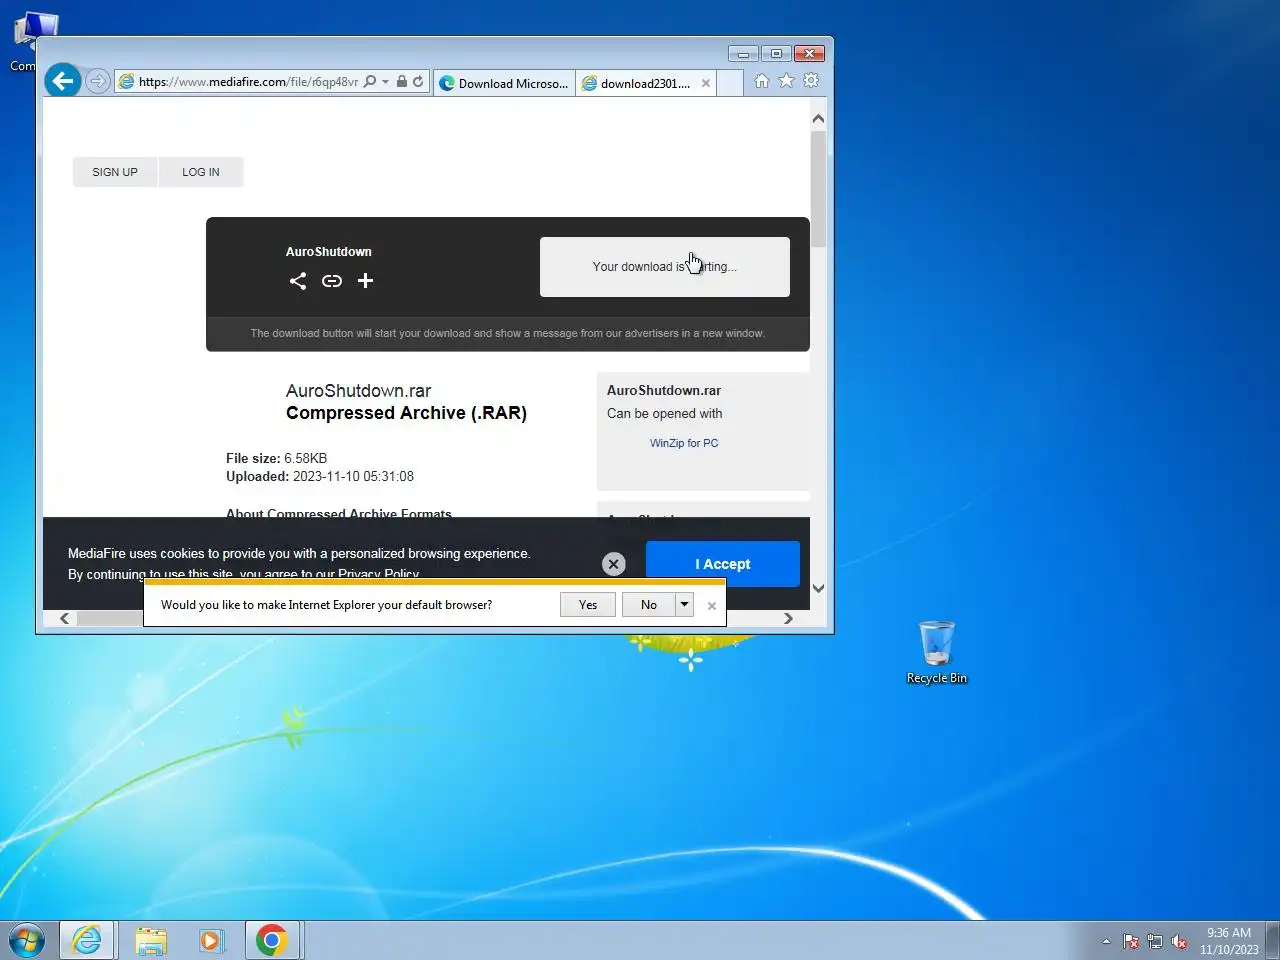Launch Google Chrome from taskbar
This screenshot has width=1280, height=960.
pyautogui.click(x=271, y=940)
